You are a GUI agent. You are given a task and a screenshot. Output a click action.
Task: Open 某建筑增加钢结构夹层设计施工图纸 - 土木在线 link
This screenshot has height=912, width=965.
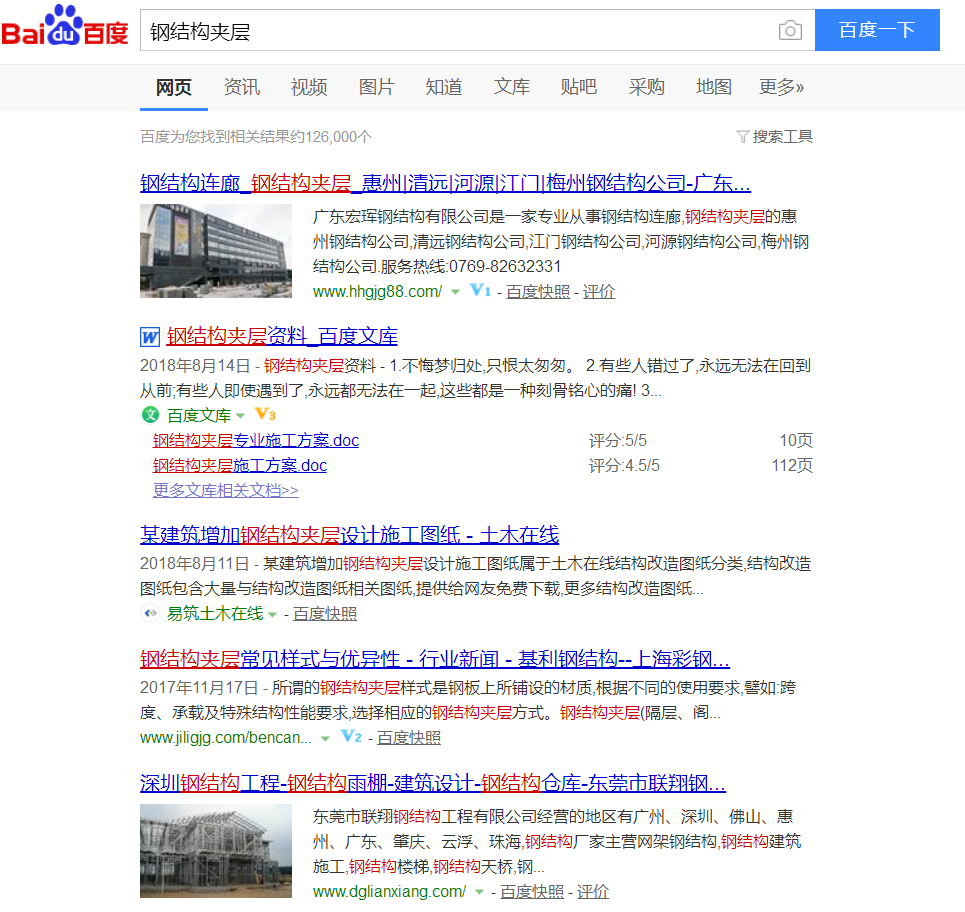[349, 535]
